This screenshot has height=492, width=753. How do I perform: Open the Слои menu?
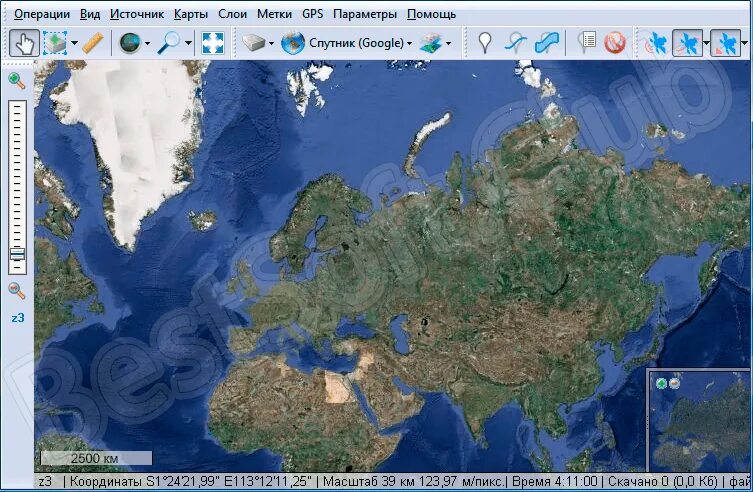coord(232,14)
